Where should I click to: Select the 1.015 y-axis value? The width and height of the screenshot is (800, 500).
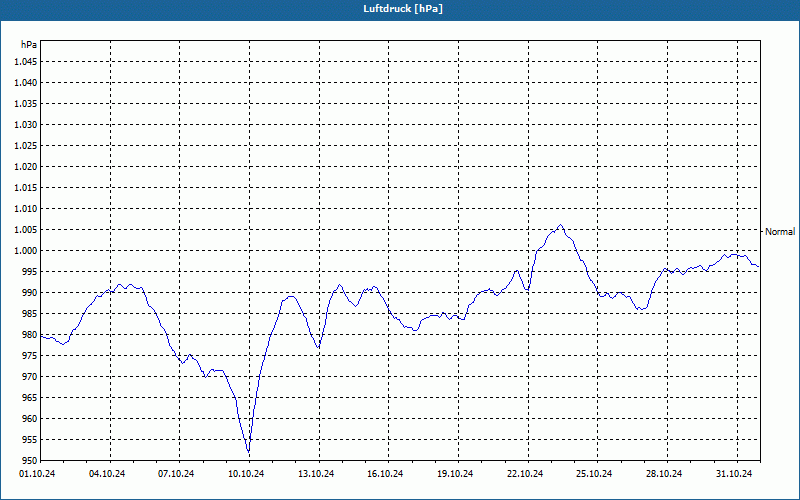point(26,188)
